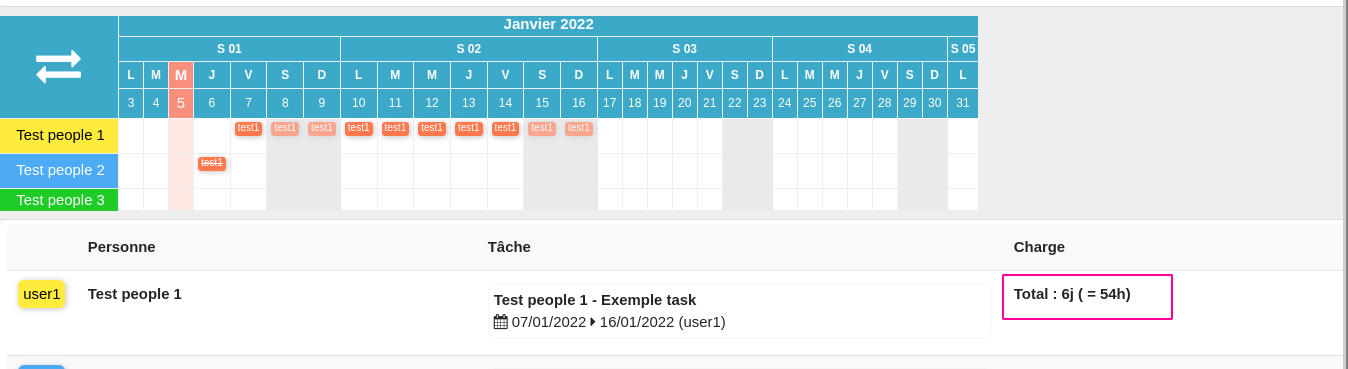Select the blue Test people 2 row
The height and width of the screenshot is (369, 1348).
pyautogui.click(x=60, y=170)
